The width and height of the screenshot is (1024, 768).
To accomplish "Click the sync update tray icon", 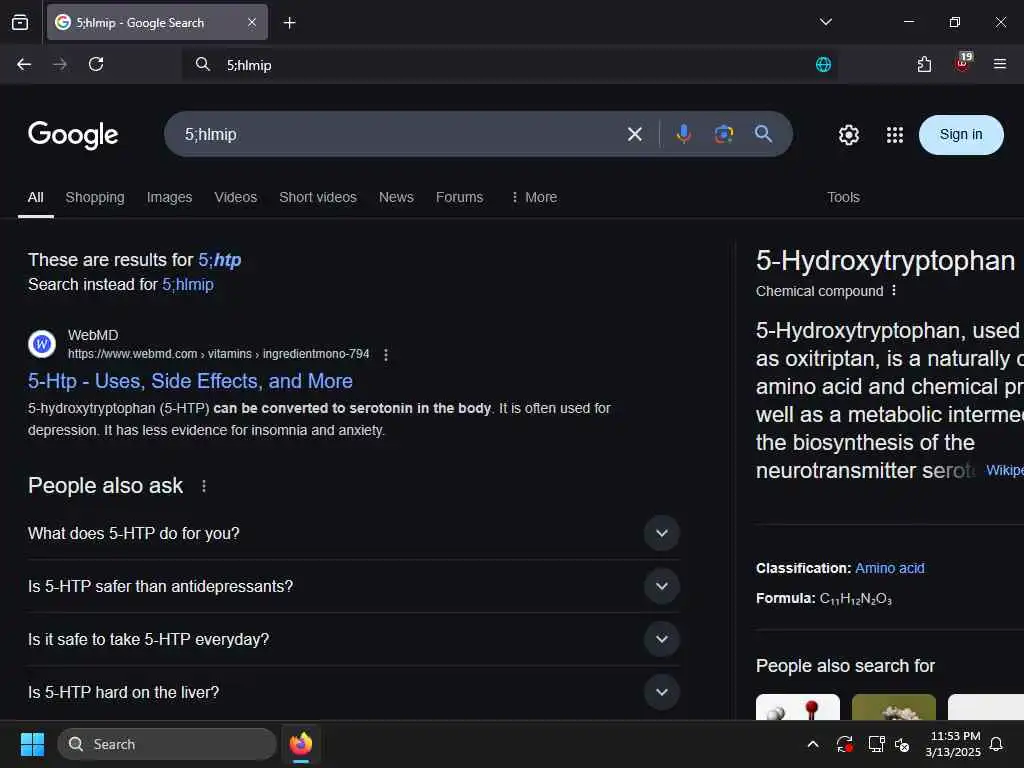I will click(844, 744).
